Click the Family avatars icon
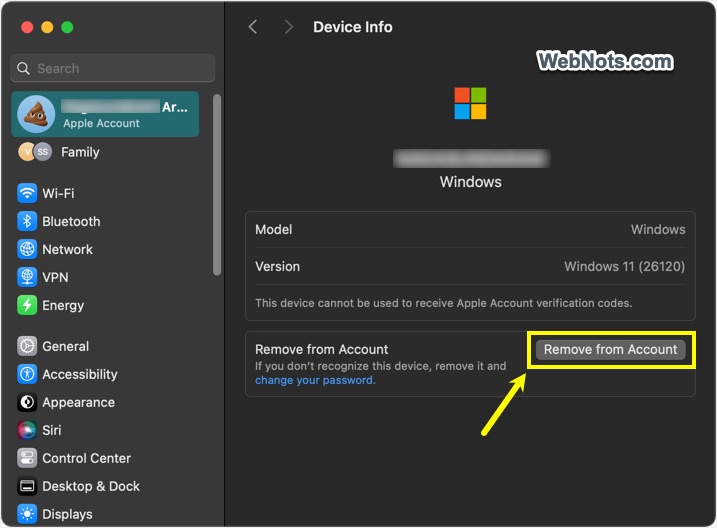 [x=35, y=152]
